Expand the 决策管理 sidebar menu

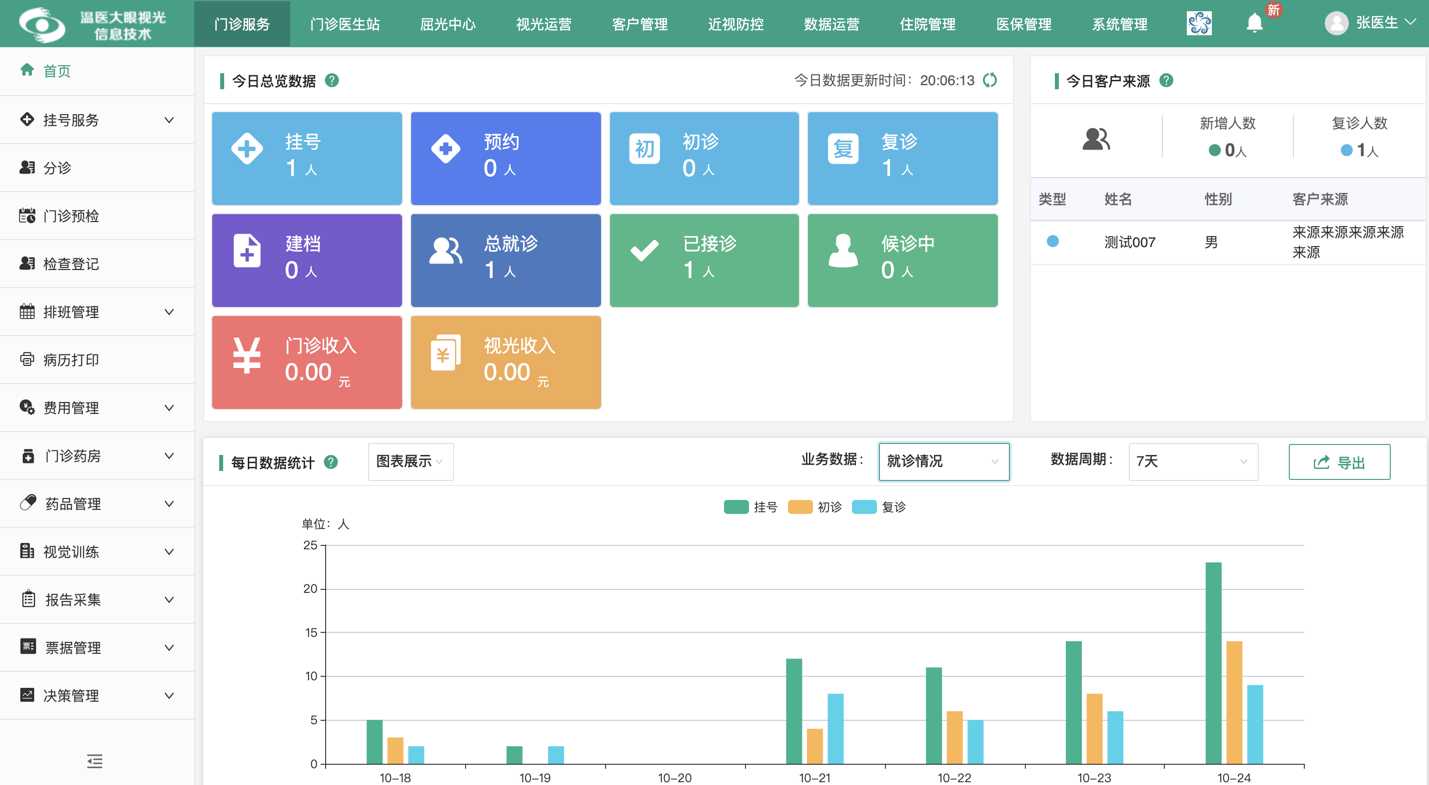97,695
